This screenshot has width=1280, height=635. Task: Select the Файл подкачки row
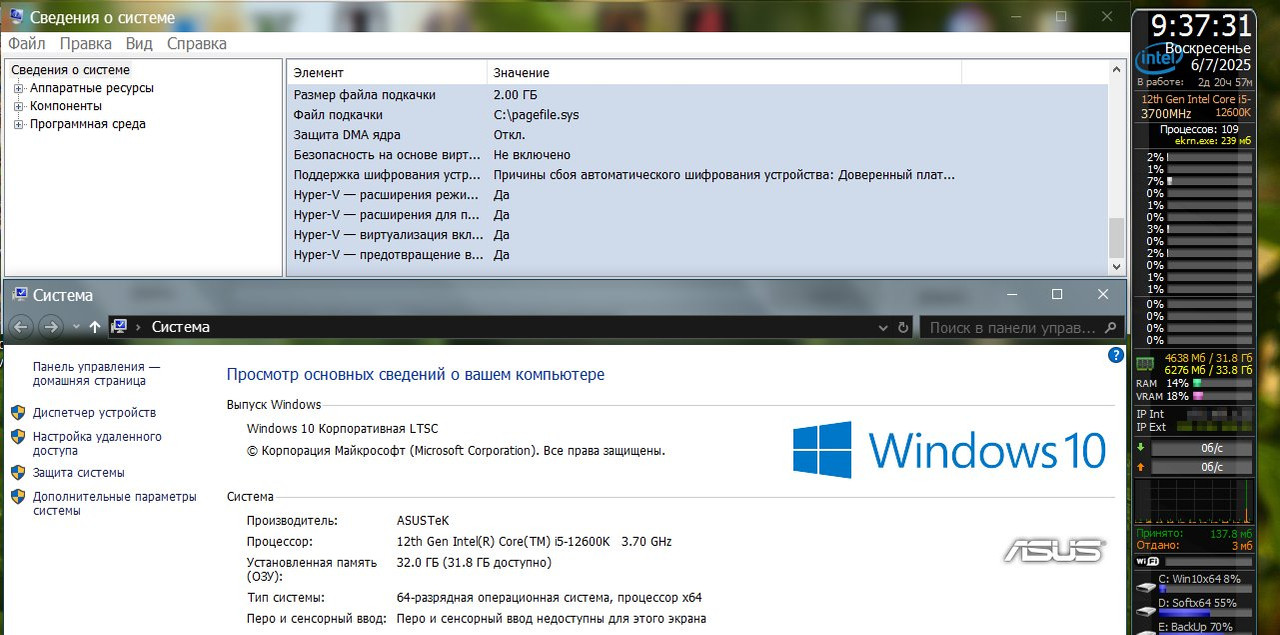(698, 115)
